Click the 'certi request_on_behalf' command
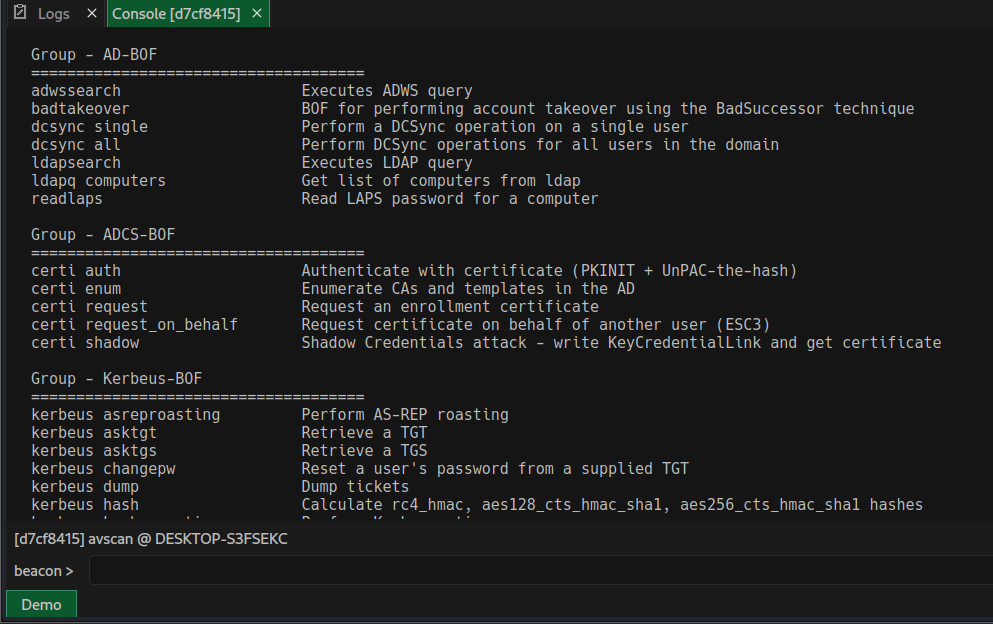993x624 pixels. 134,324
